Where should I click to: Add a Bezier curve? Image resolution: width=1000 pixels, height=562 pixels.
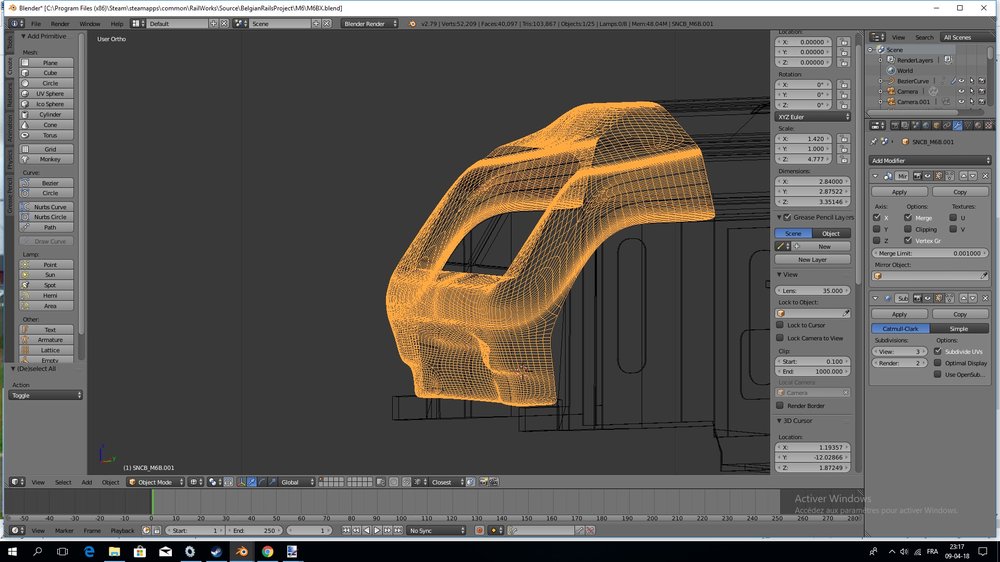[46, 182]
